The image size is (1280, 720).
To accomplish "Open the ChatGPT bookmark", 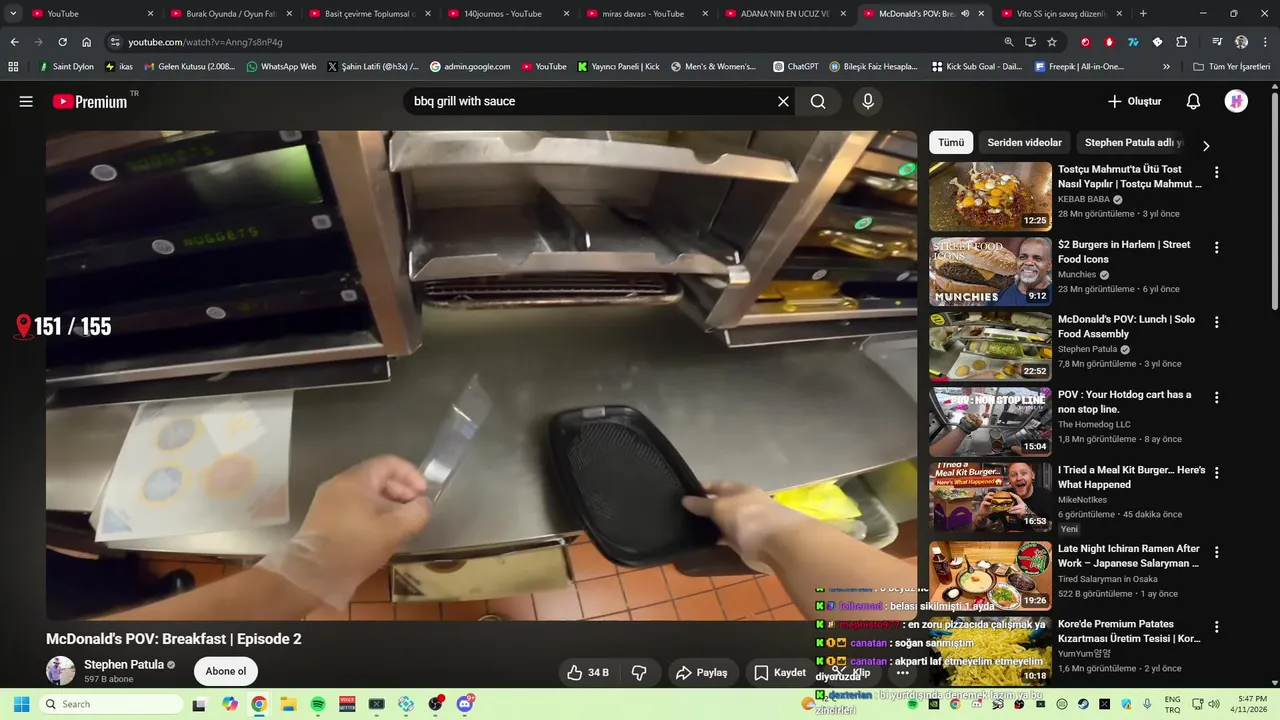I will [796, 66].
